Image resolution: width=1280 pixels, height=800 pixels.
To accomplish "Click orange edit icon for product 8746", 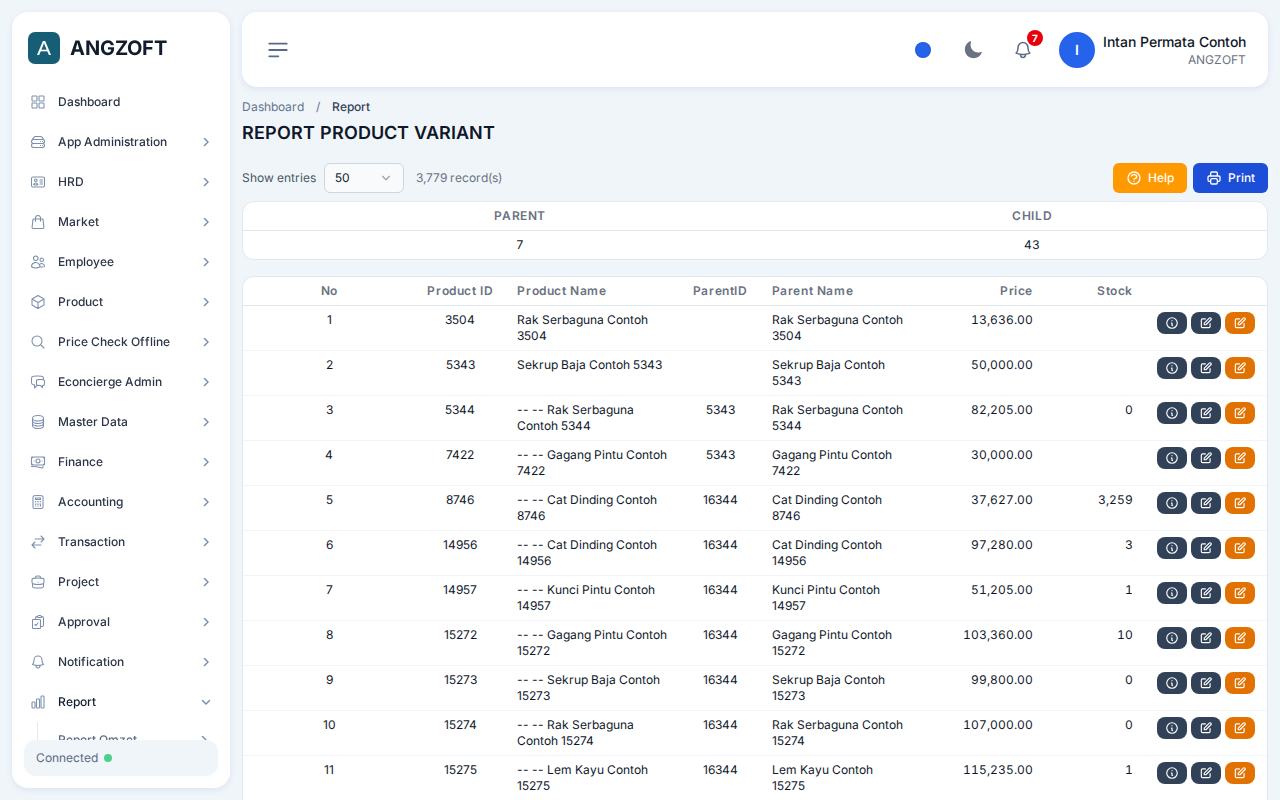I will click(x=1240, y=503).
